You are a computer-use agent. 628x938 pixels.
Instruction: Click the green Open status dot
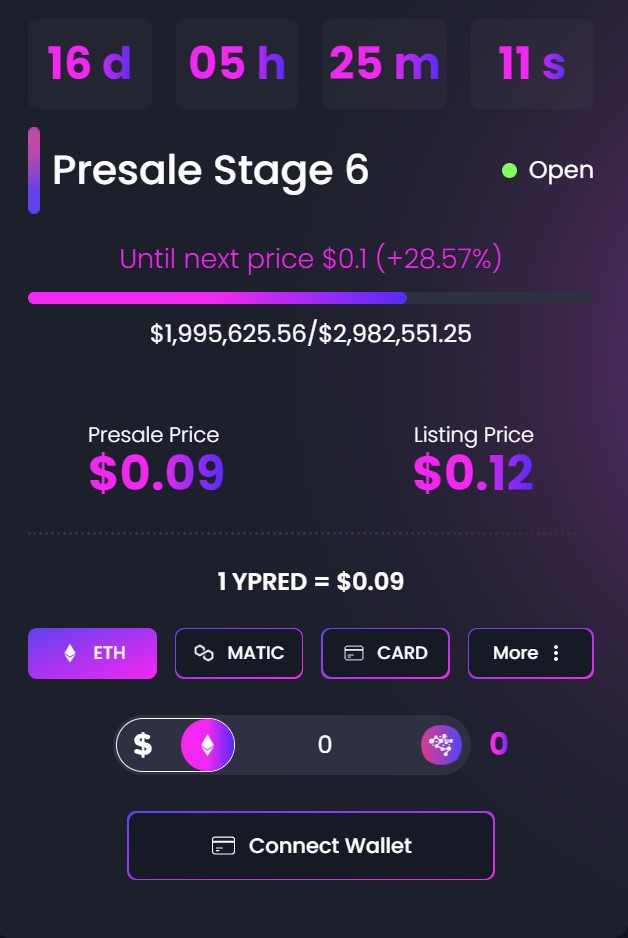pos(509,170)
